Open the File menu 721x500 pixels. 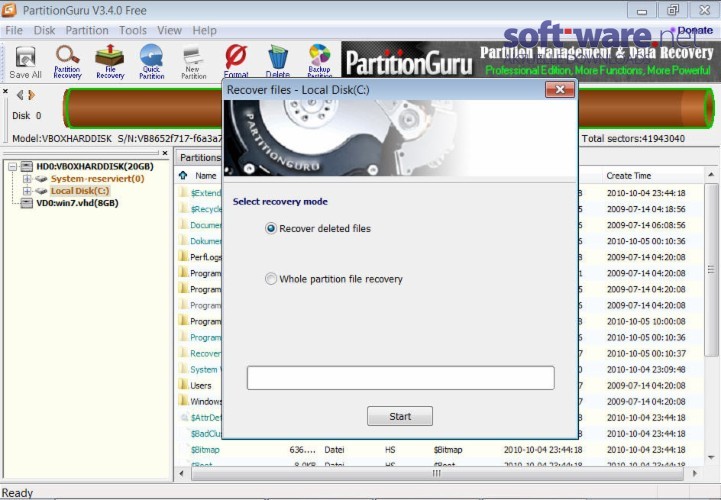click(14, 30)
